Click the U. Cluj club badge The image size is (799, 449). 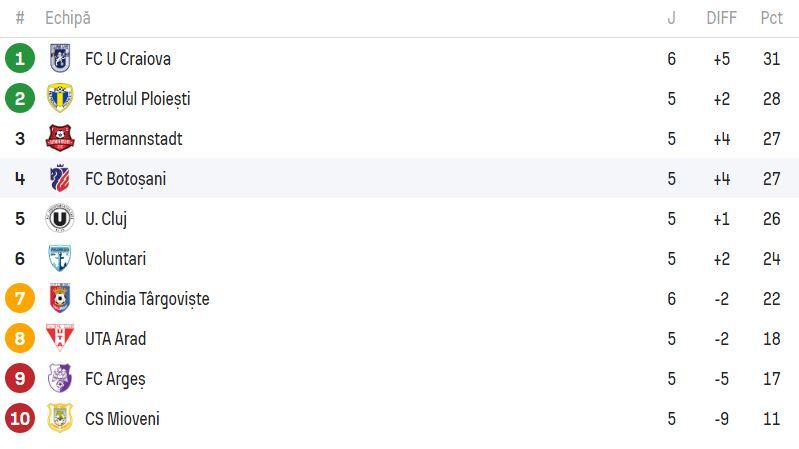tap(60, 219)
